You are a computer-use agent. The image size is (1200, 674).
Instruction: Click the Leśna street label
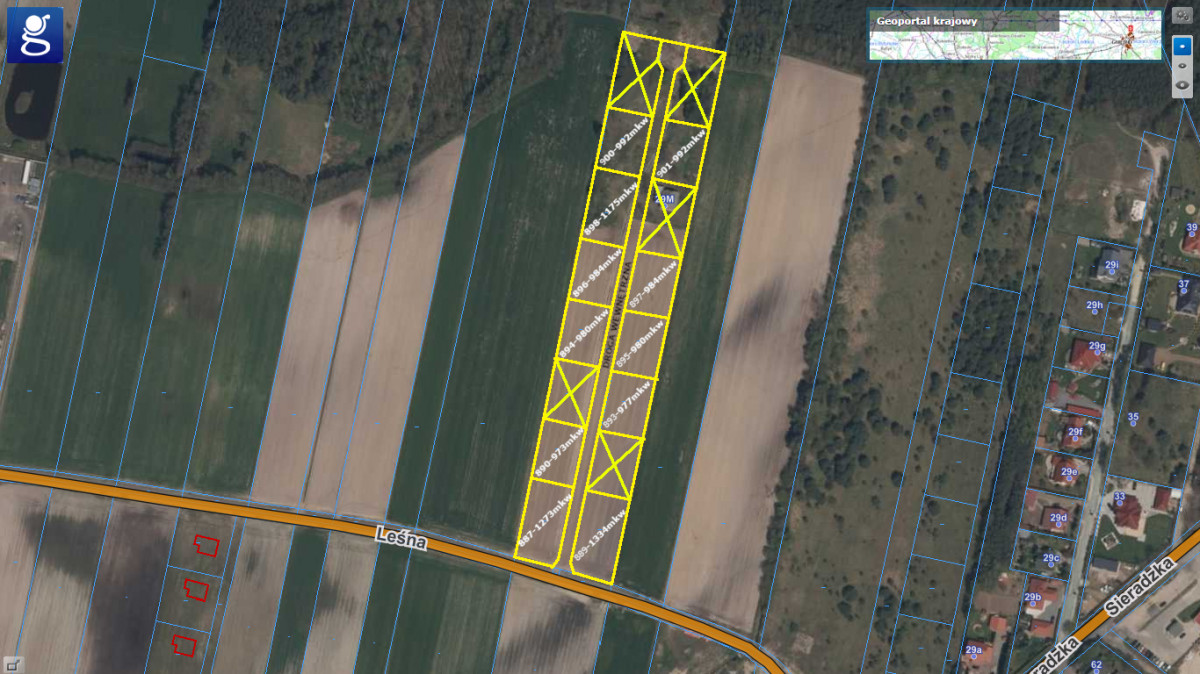point(402,539)
